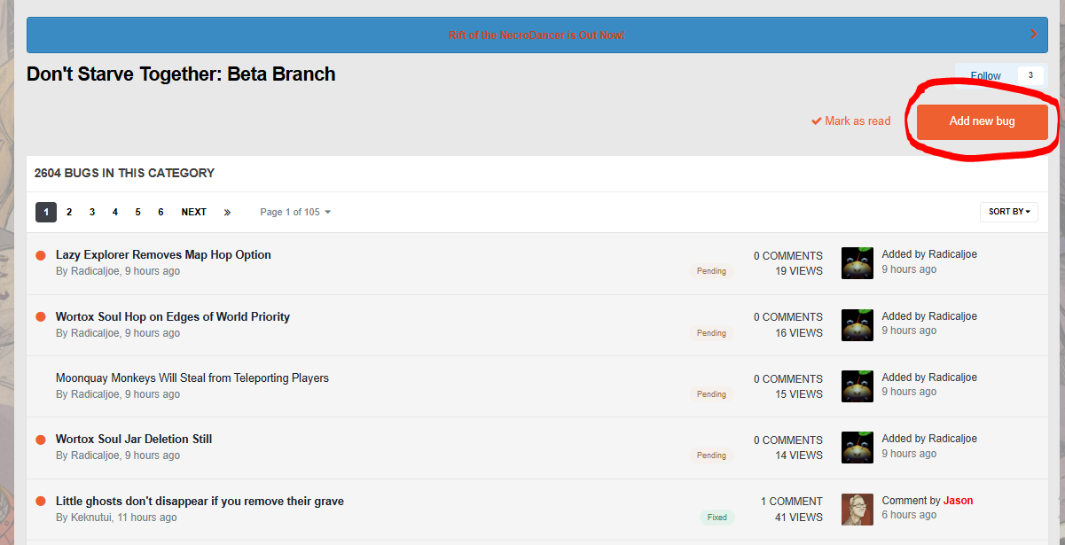Open Moonquay Monkeys Will Steal bug report
This screenshot has width=1065, height=545.
click(x=192, y=378)
